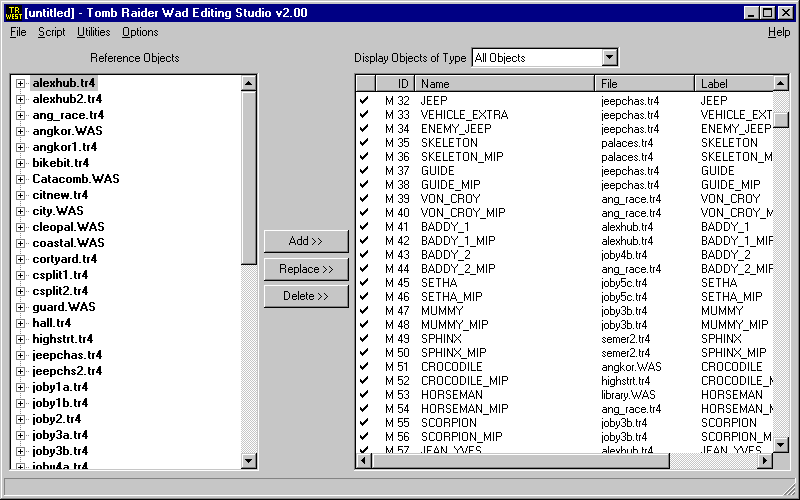The image size is (800, 500).
Task: Toggle the checkmark for M 47 MUMMY
Action: pyautogui.click(x=364, y=310)
